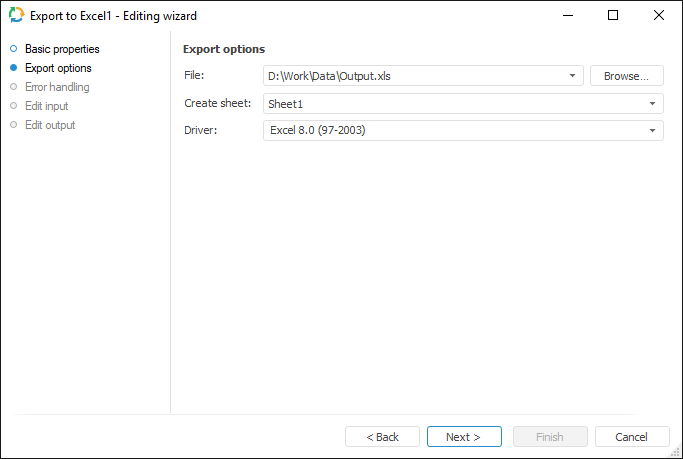Open the Edit output step
This screenshot has width=683, height=459.
(x=50, y=125)
